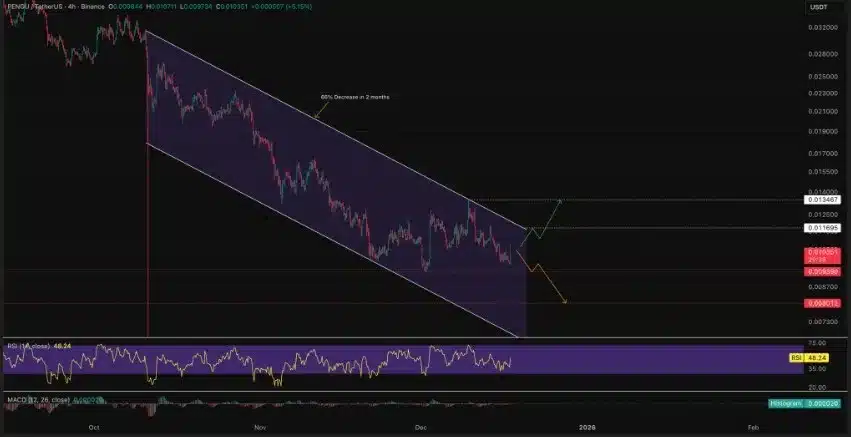Select the RSI (14, close) indicator legend
This screenshot has height=437, width=851.
pos(28,347)
